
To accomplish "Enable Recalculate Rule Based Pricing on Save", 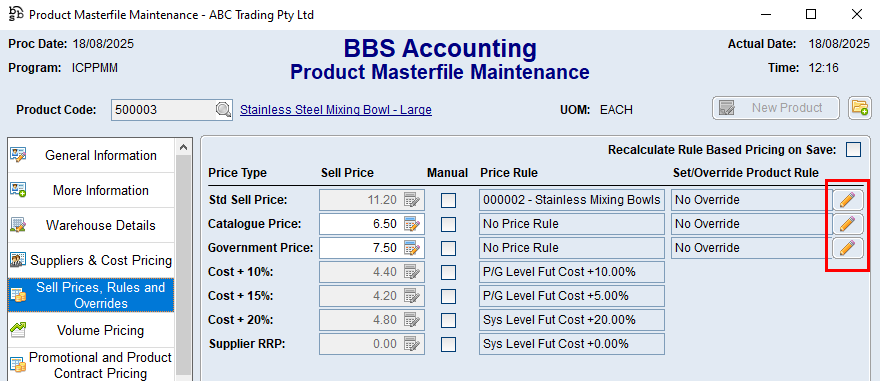I will (x=854, y=150).
